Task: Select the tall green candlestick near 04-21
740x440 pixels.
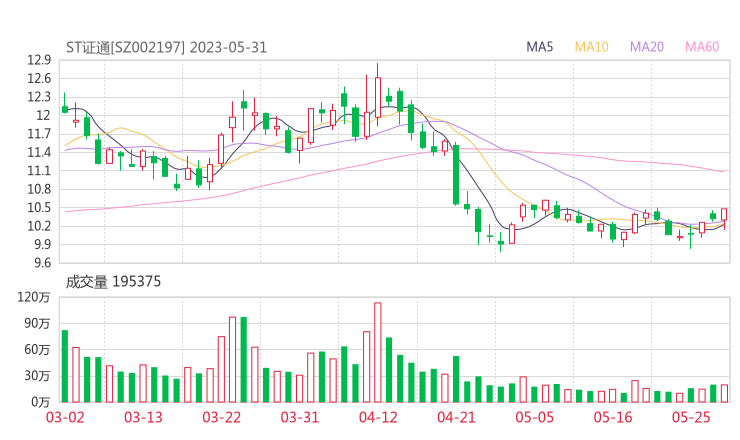Action: (x=456, y=175)
